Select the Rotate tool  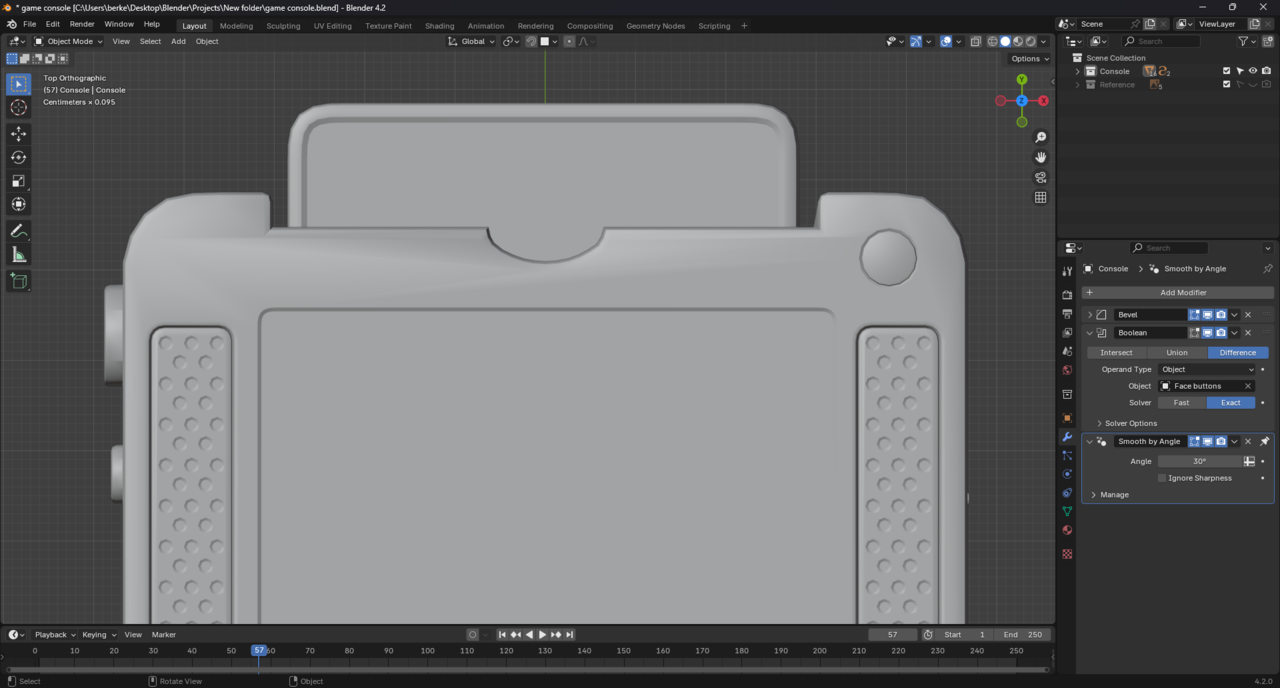point(18,157)
